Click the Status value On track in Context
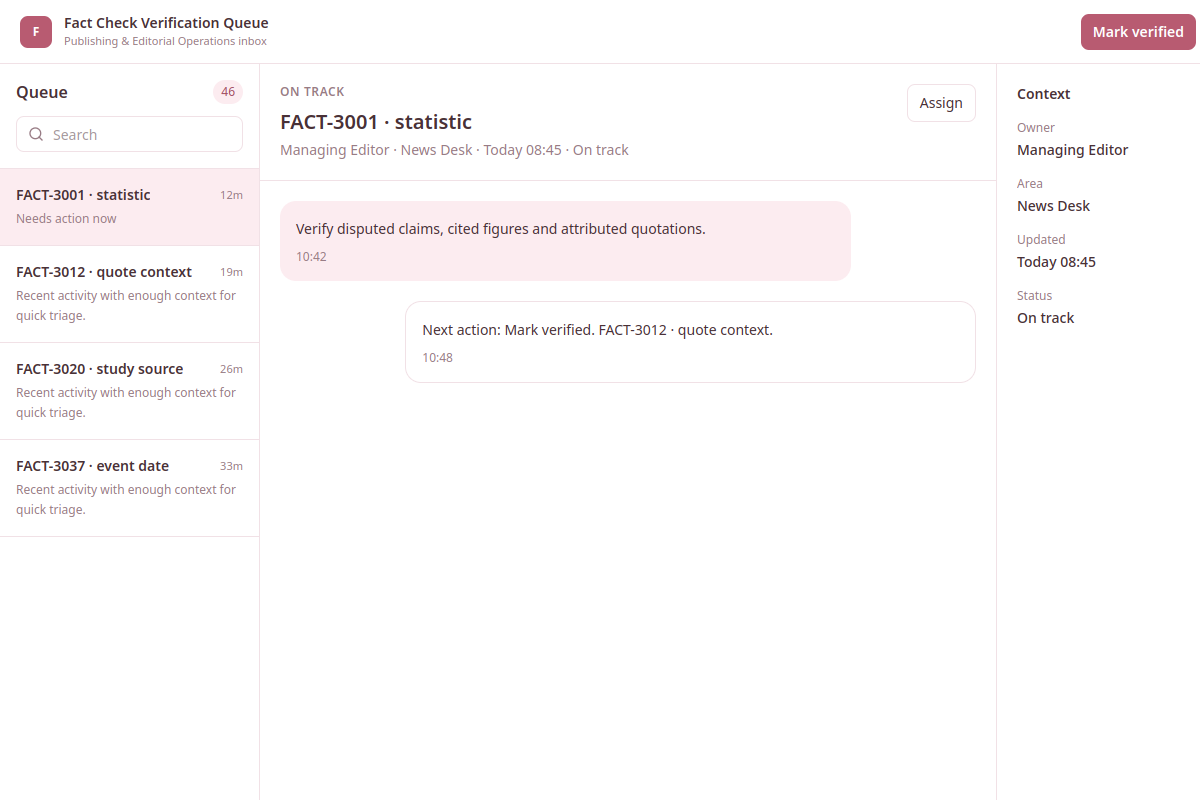 (1045, 318)
